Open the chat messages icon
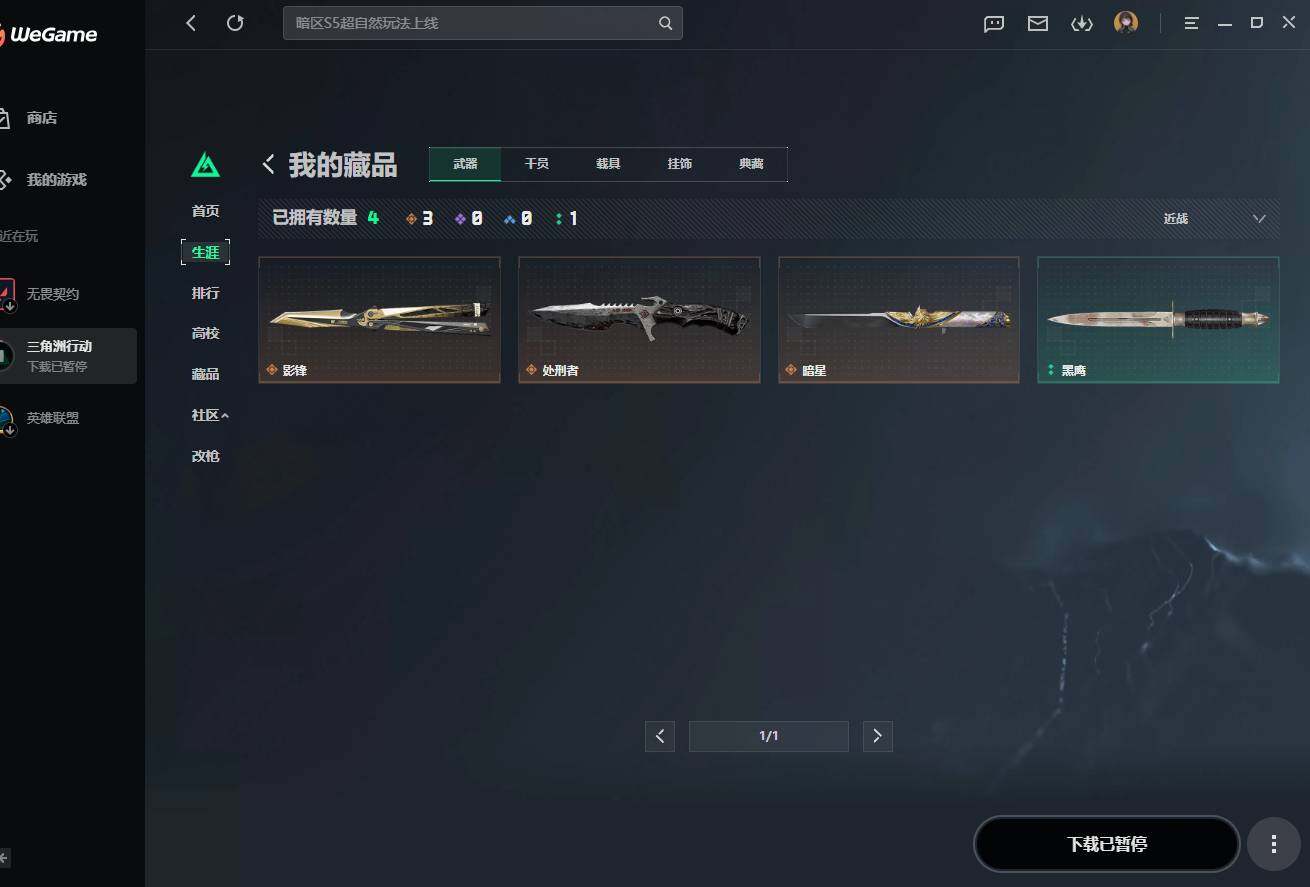 tap(994, 24)
